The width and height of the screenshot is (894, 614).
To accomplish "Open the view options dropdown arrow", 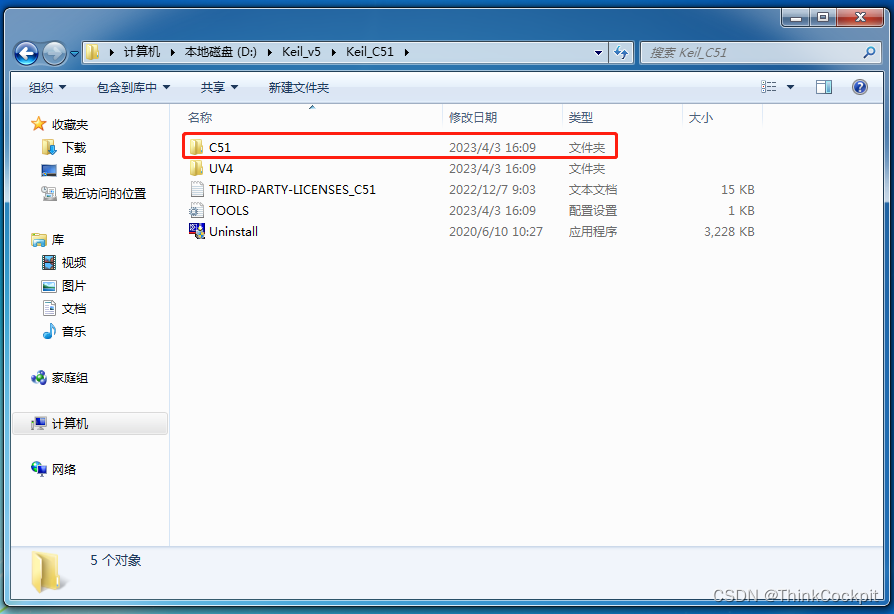I will (x=790, y=87).
